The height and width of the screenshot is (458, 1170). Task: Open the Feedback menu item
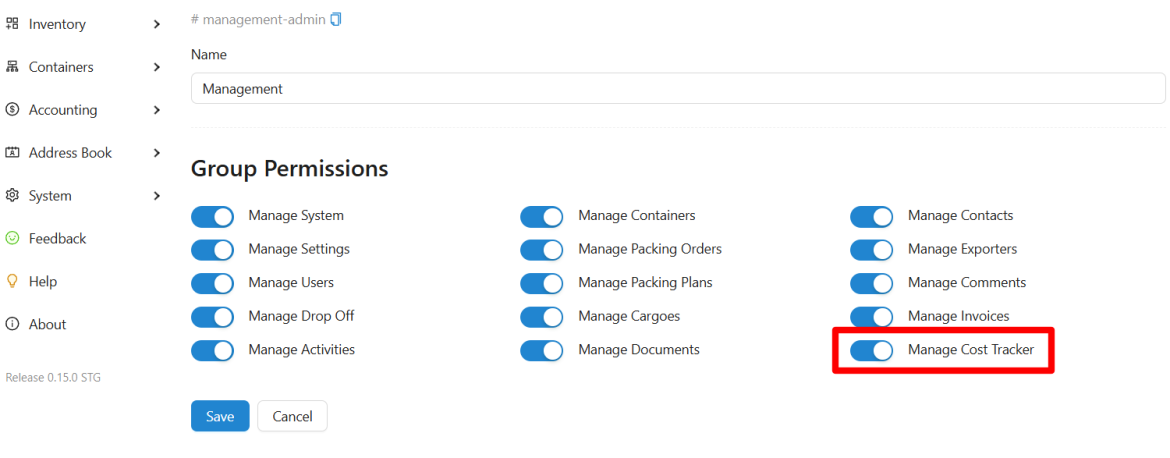pyautogui.click(x=57, y=239)
